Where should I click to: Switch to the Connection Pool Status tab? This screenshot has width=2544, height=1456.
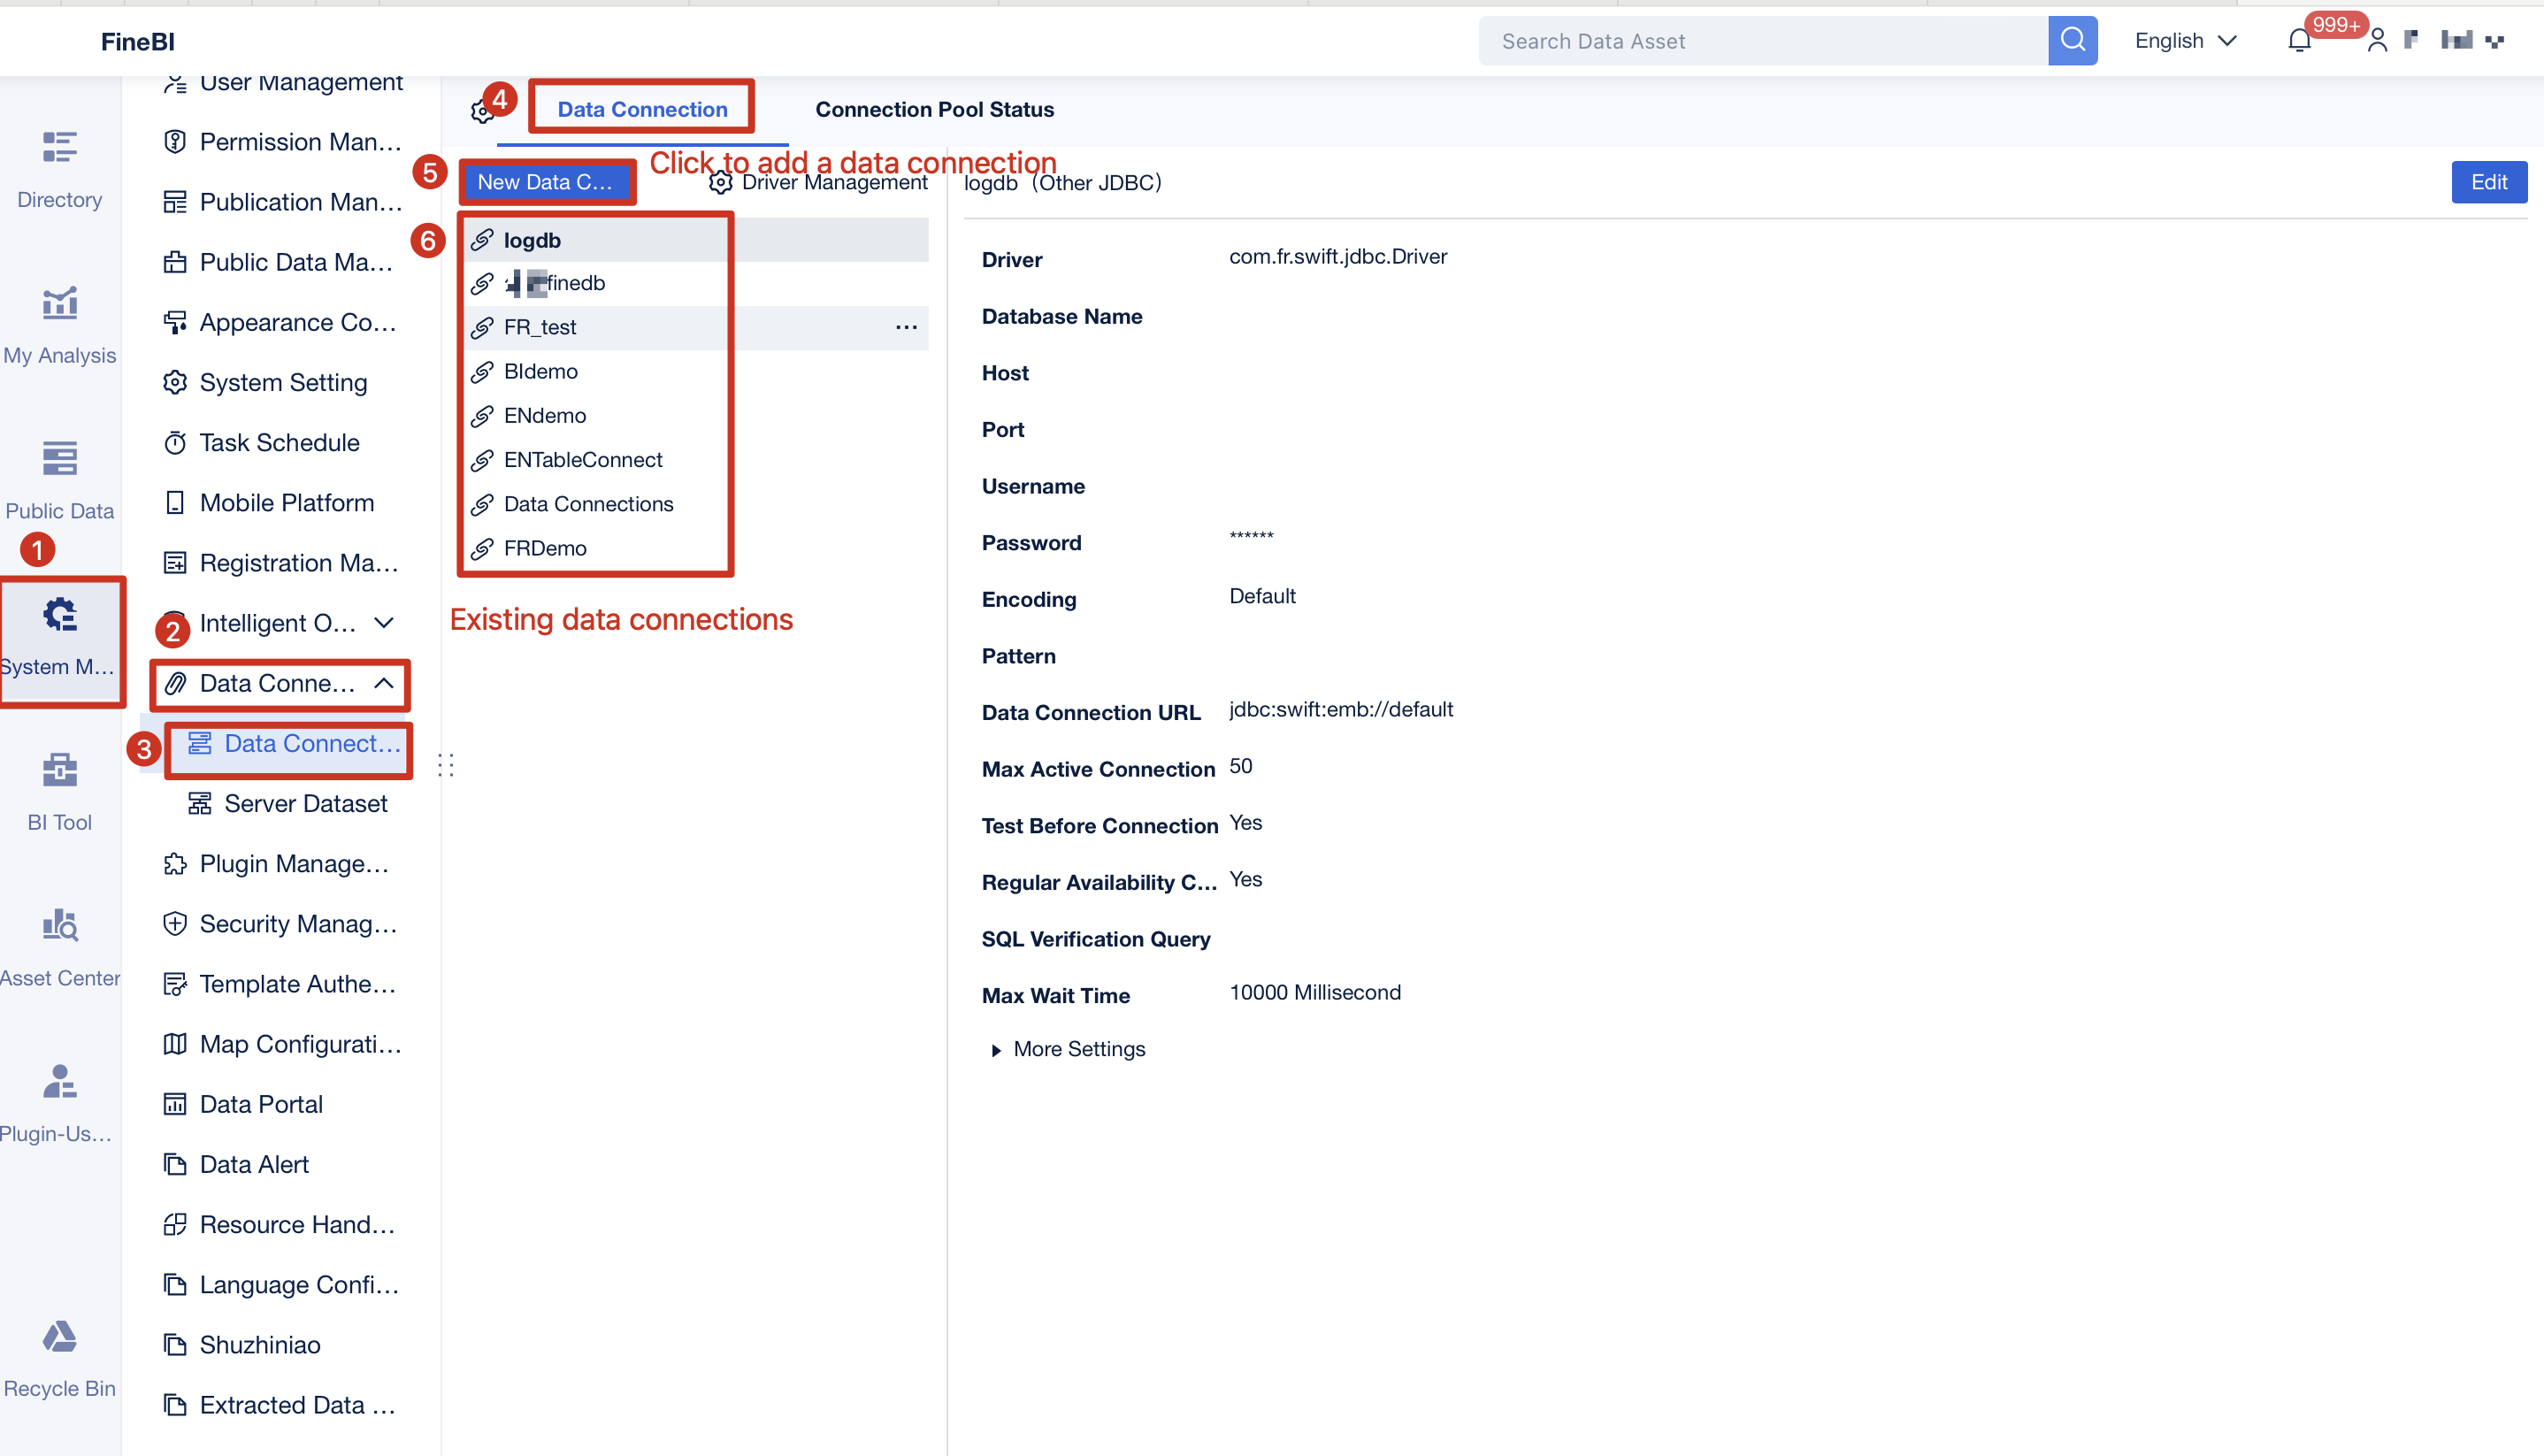(x=934, y=109)
